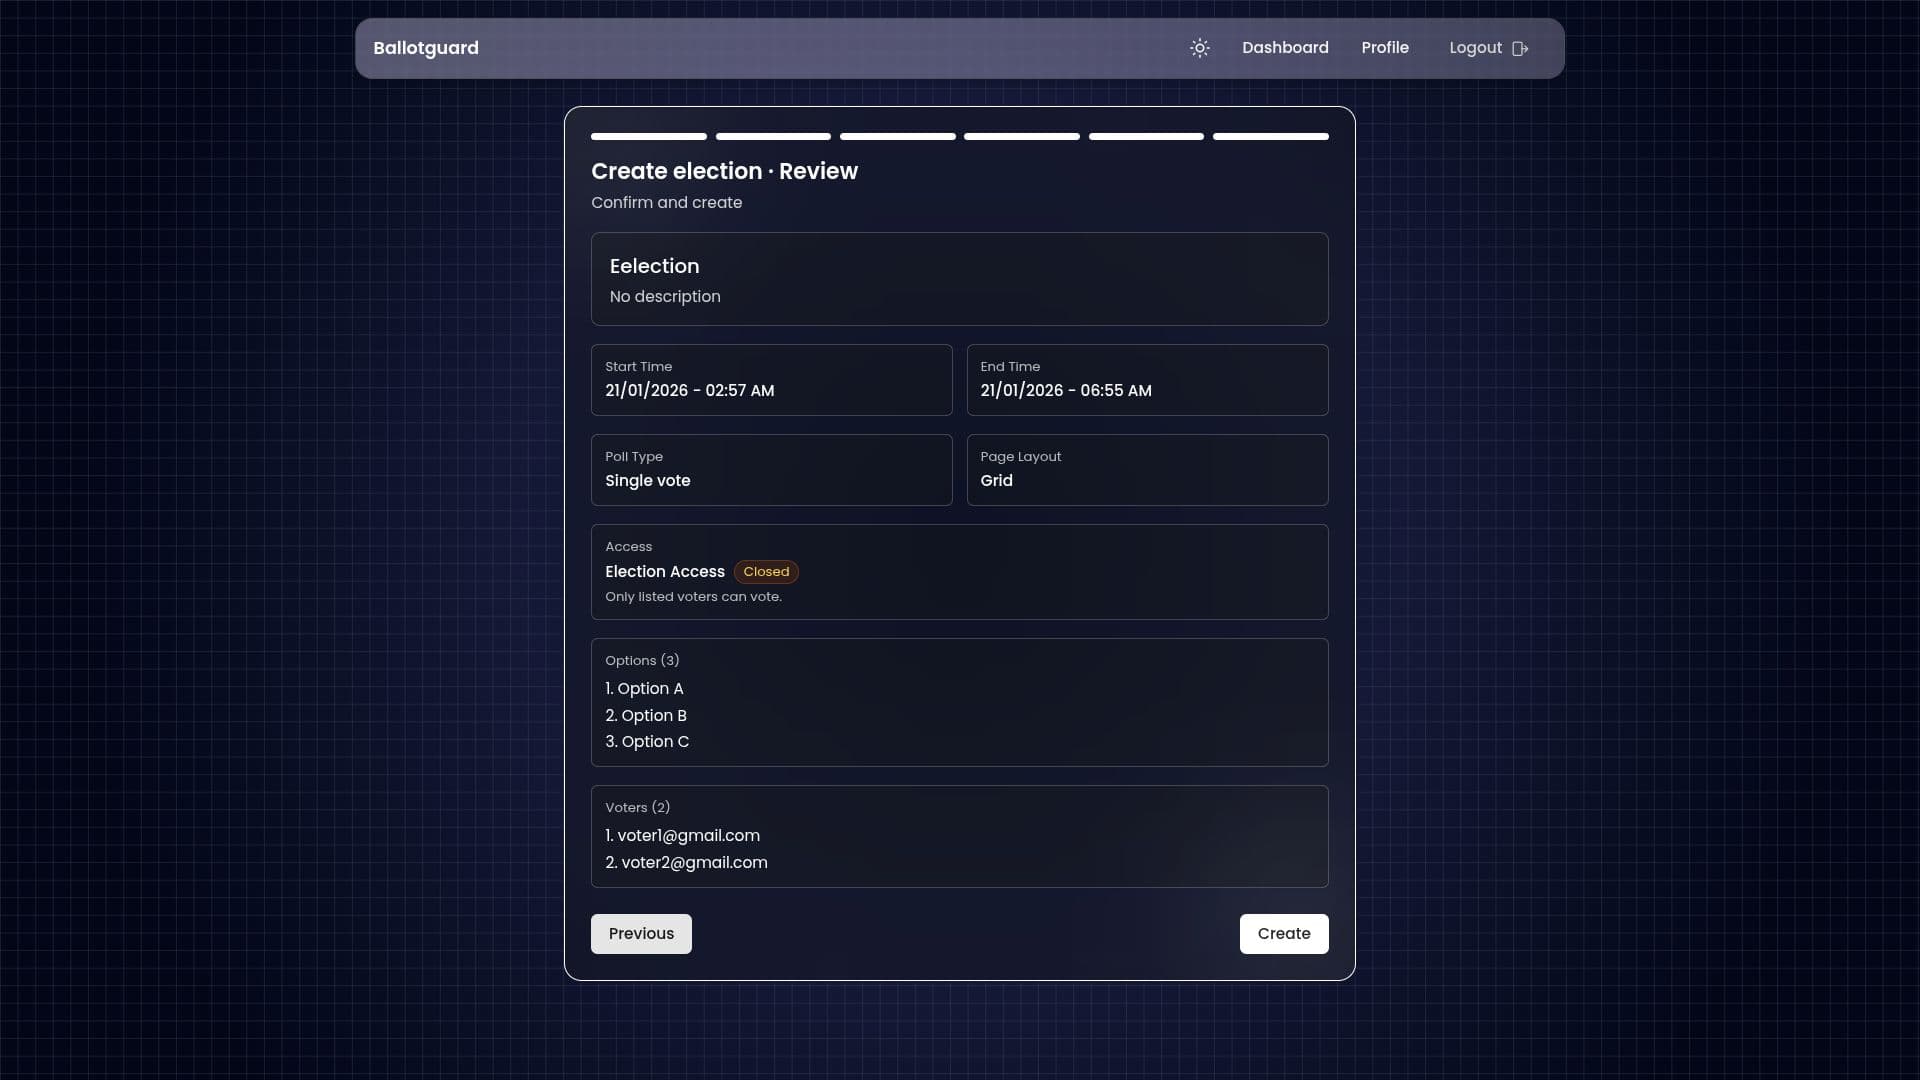Select the End Time card
This screenshot has height=1080, width=1920.
tap(1147, 380)
